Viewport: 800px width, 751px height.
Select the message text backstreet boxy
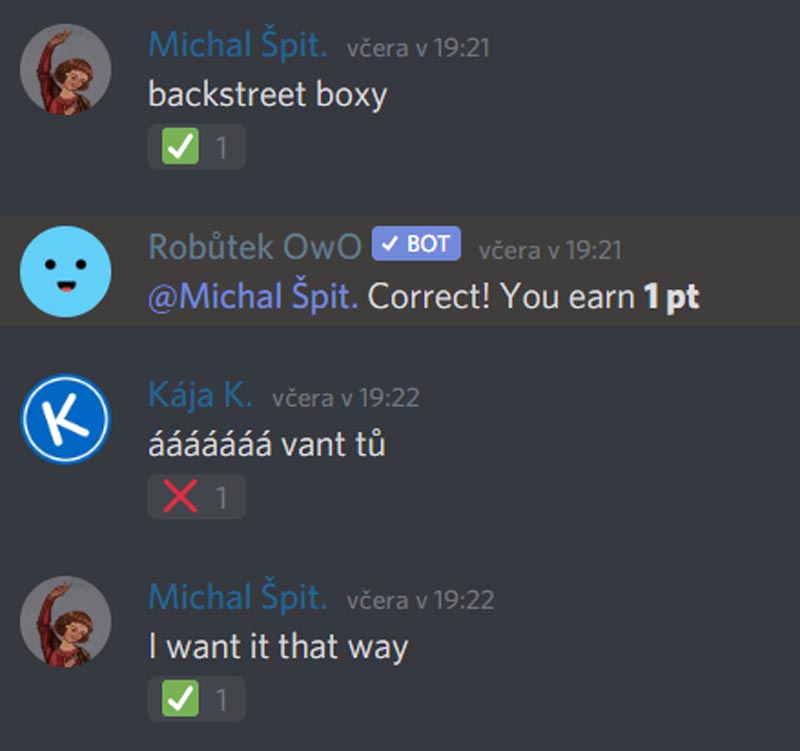point(268,95)
